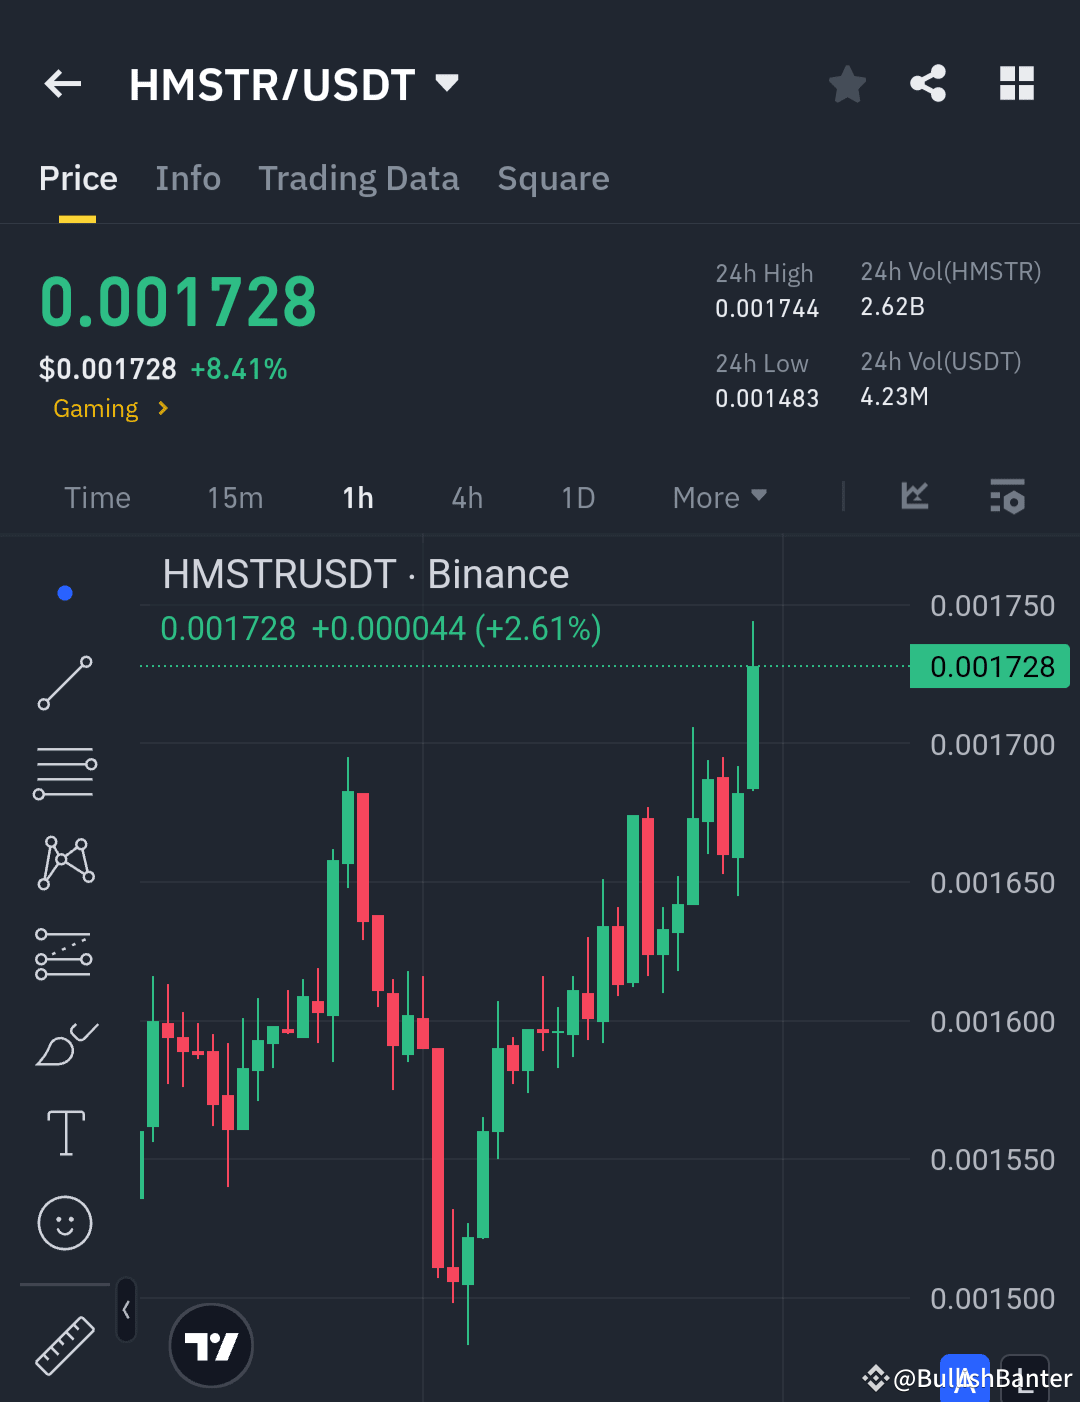Select the trend line drawing tool
1080x1402 pixels.
(x=64, y=683)
